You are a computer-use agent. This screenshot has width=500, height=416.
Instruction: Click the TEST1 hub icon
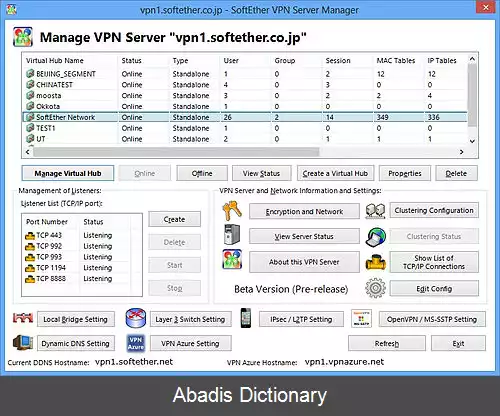click(x=30, y=128)
